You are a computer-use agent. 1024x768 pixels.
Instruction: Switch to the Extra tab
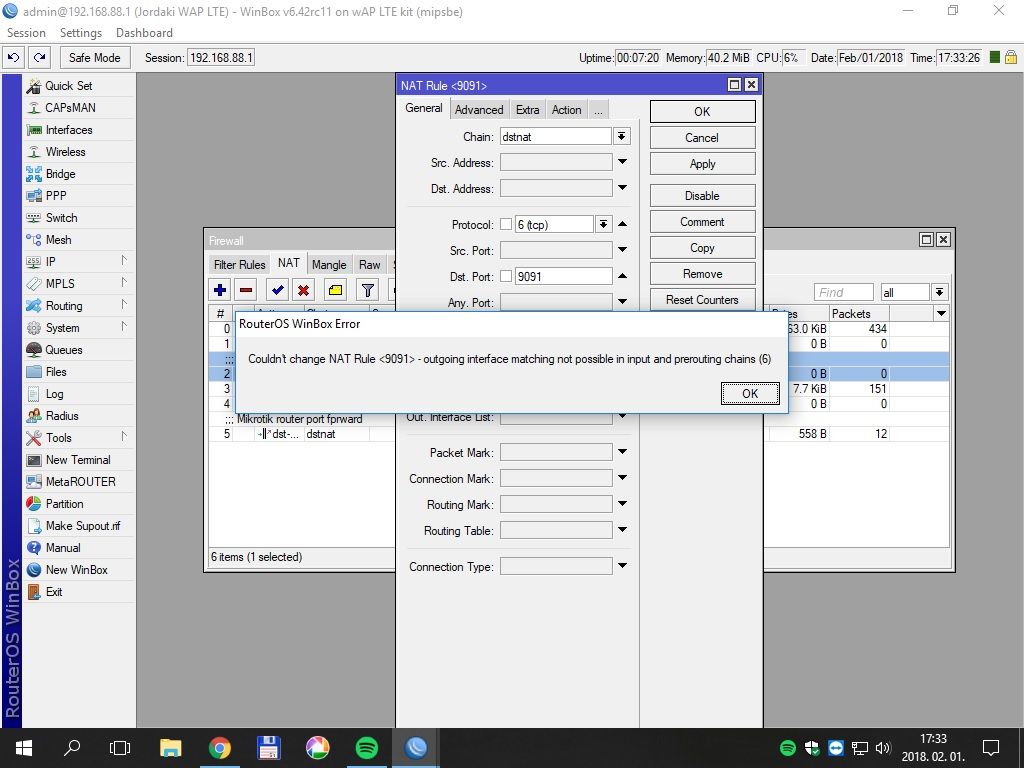[527, 110]
